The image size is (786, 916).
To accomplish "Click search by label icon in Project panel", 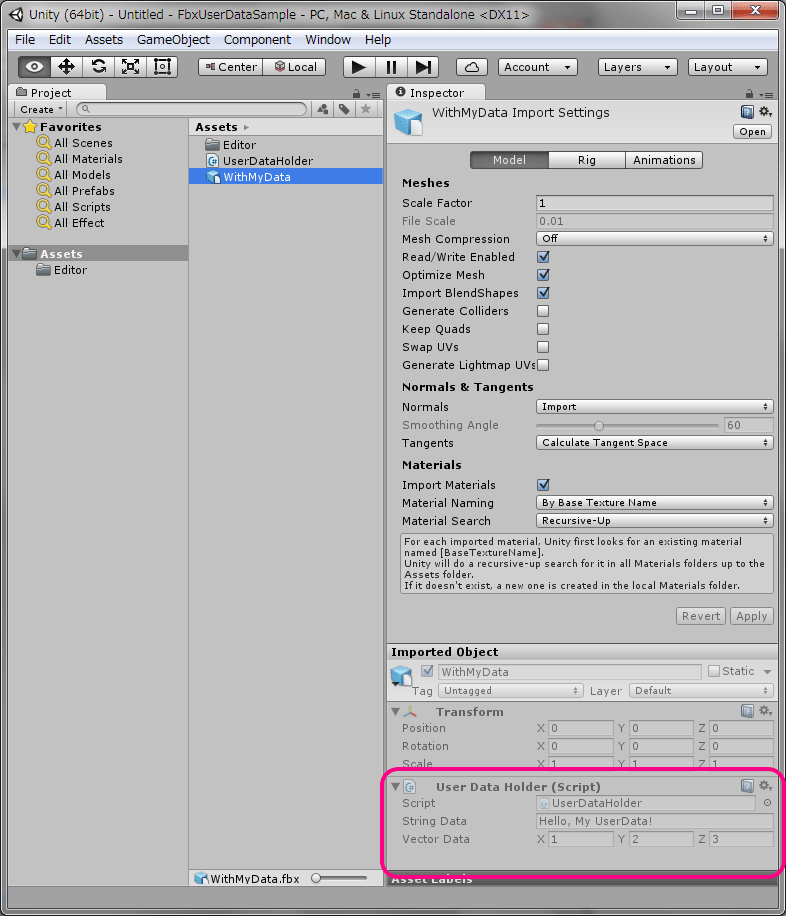I will point(344,109).
